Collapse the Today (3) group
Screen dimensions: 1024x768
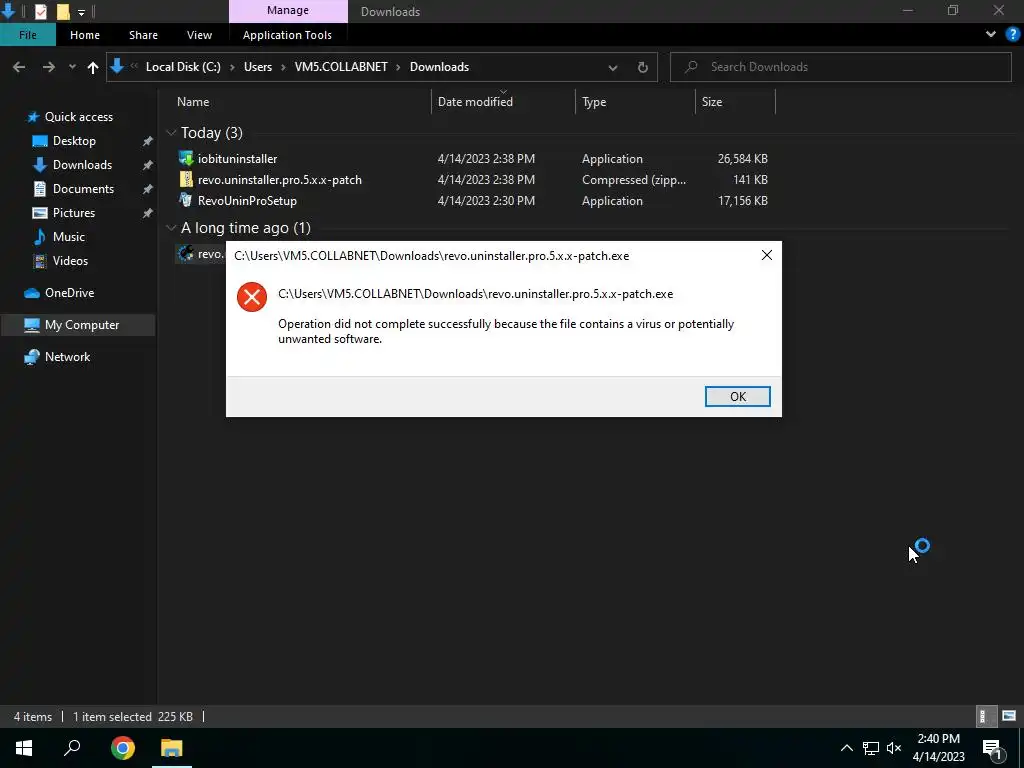(x=171, y=133)
